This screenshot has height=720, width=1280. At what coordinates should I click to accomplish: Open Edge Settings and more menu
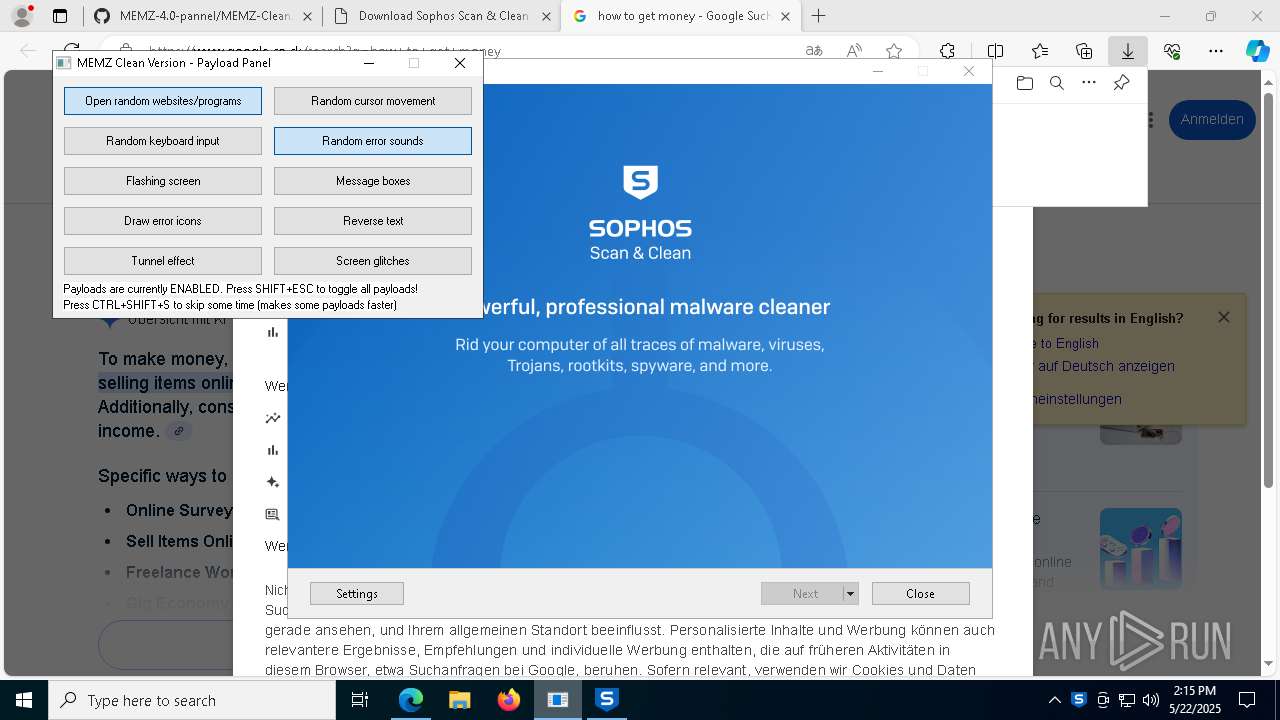click(1216, 51)
